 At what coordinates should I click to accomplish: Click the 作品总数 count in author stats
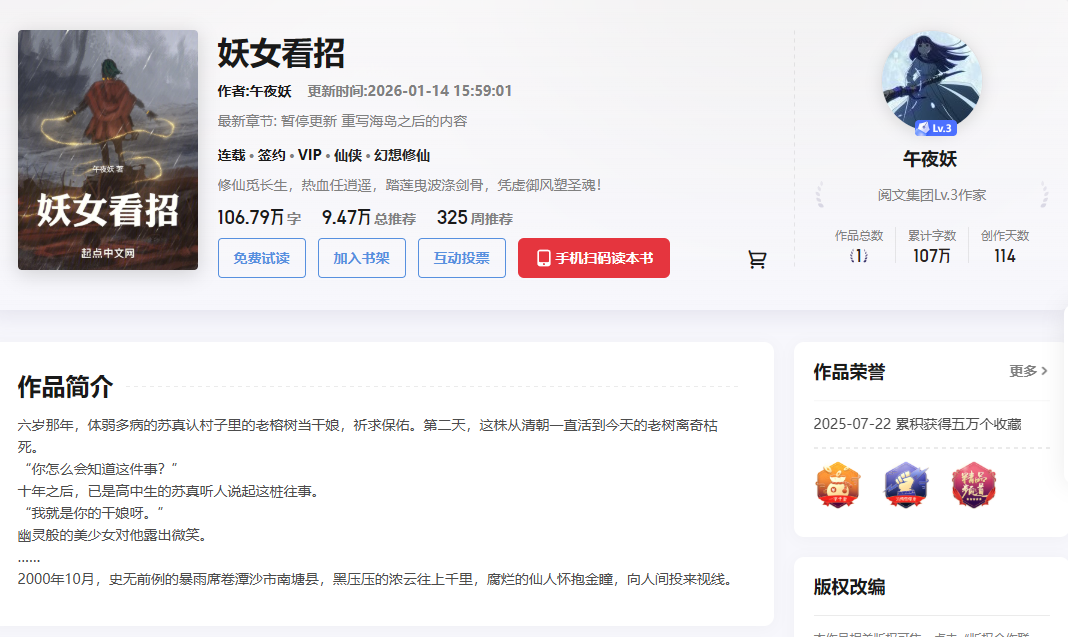click(x=858, y=256)
